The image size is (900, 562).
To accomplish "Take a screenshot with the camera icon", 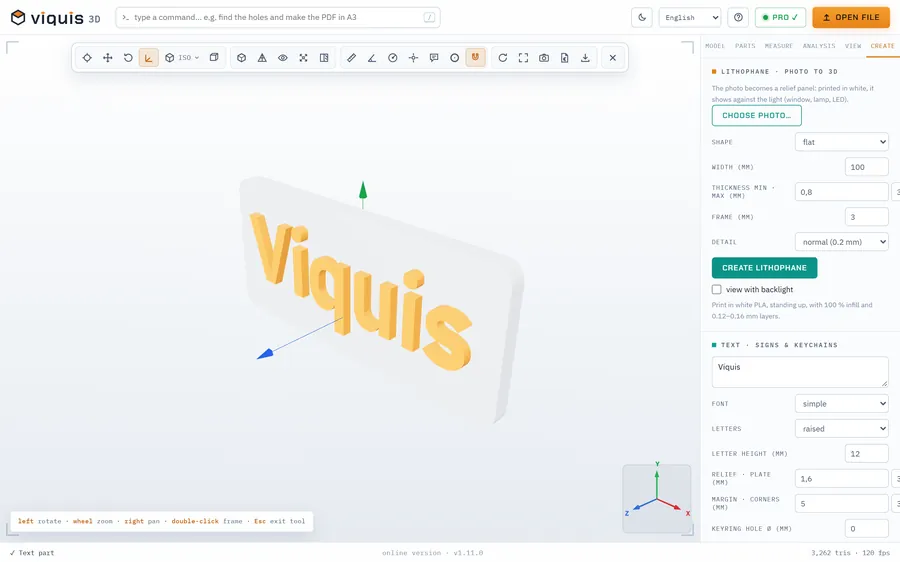I will coord(544,57).
